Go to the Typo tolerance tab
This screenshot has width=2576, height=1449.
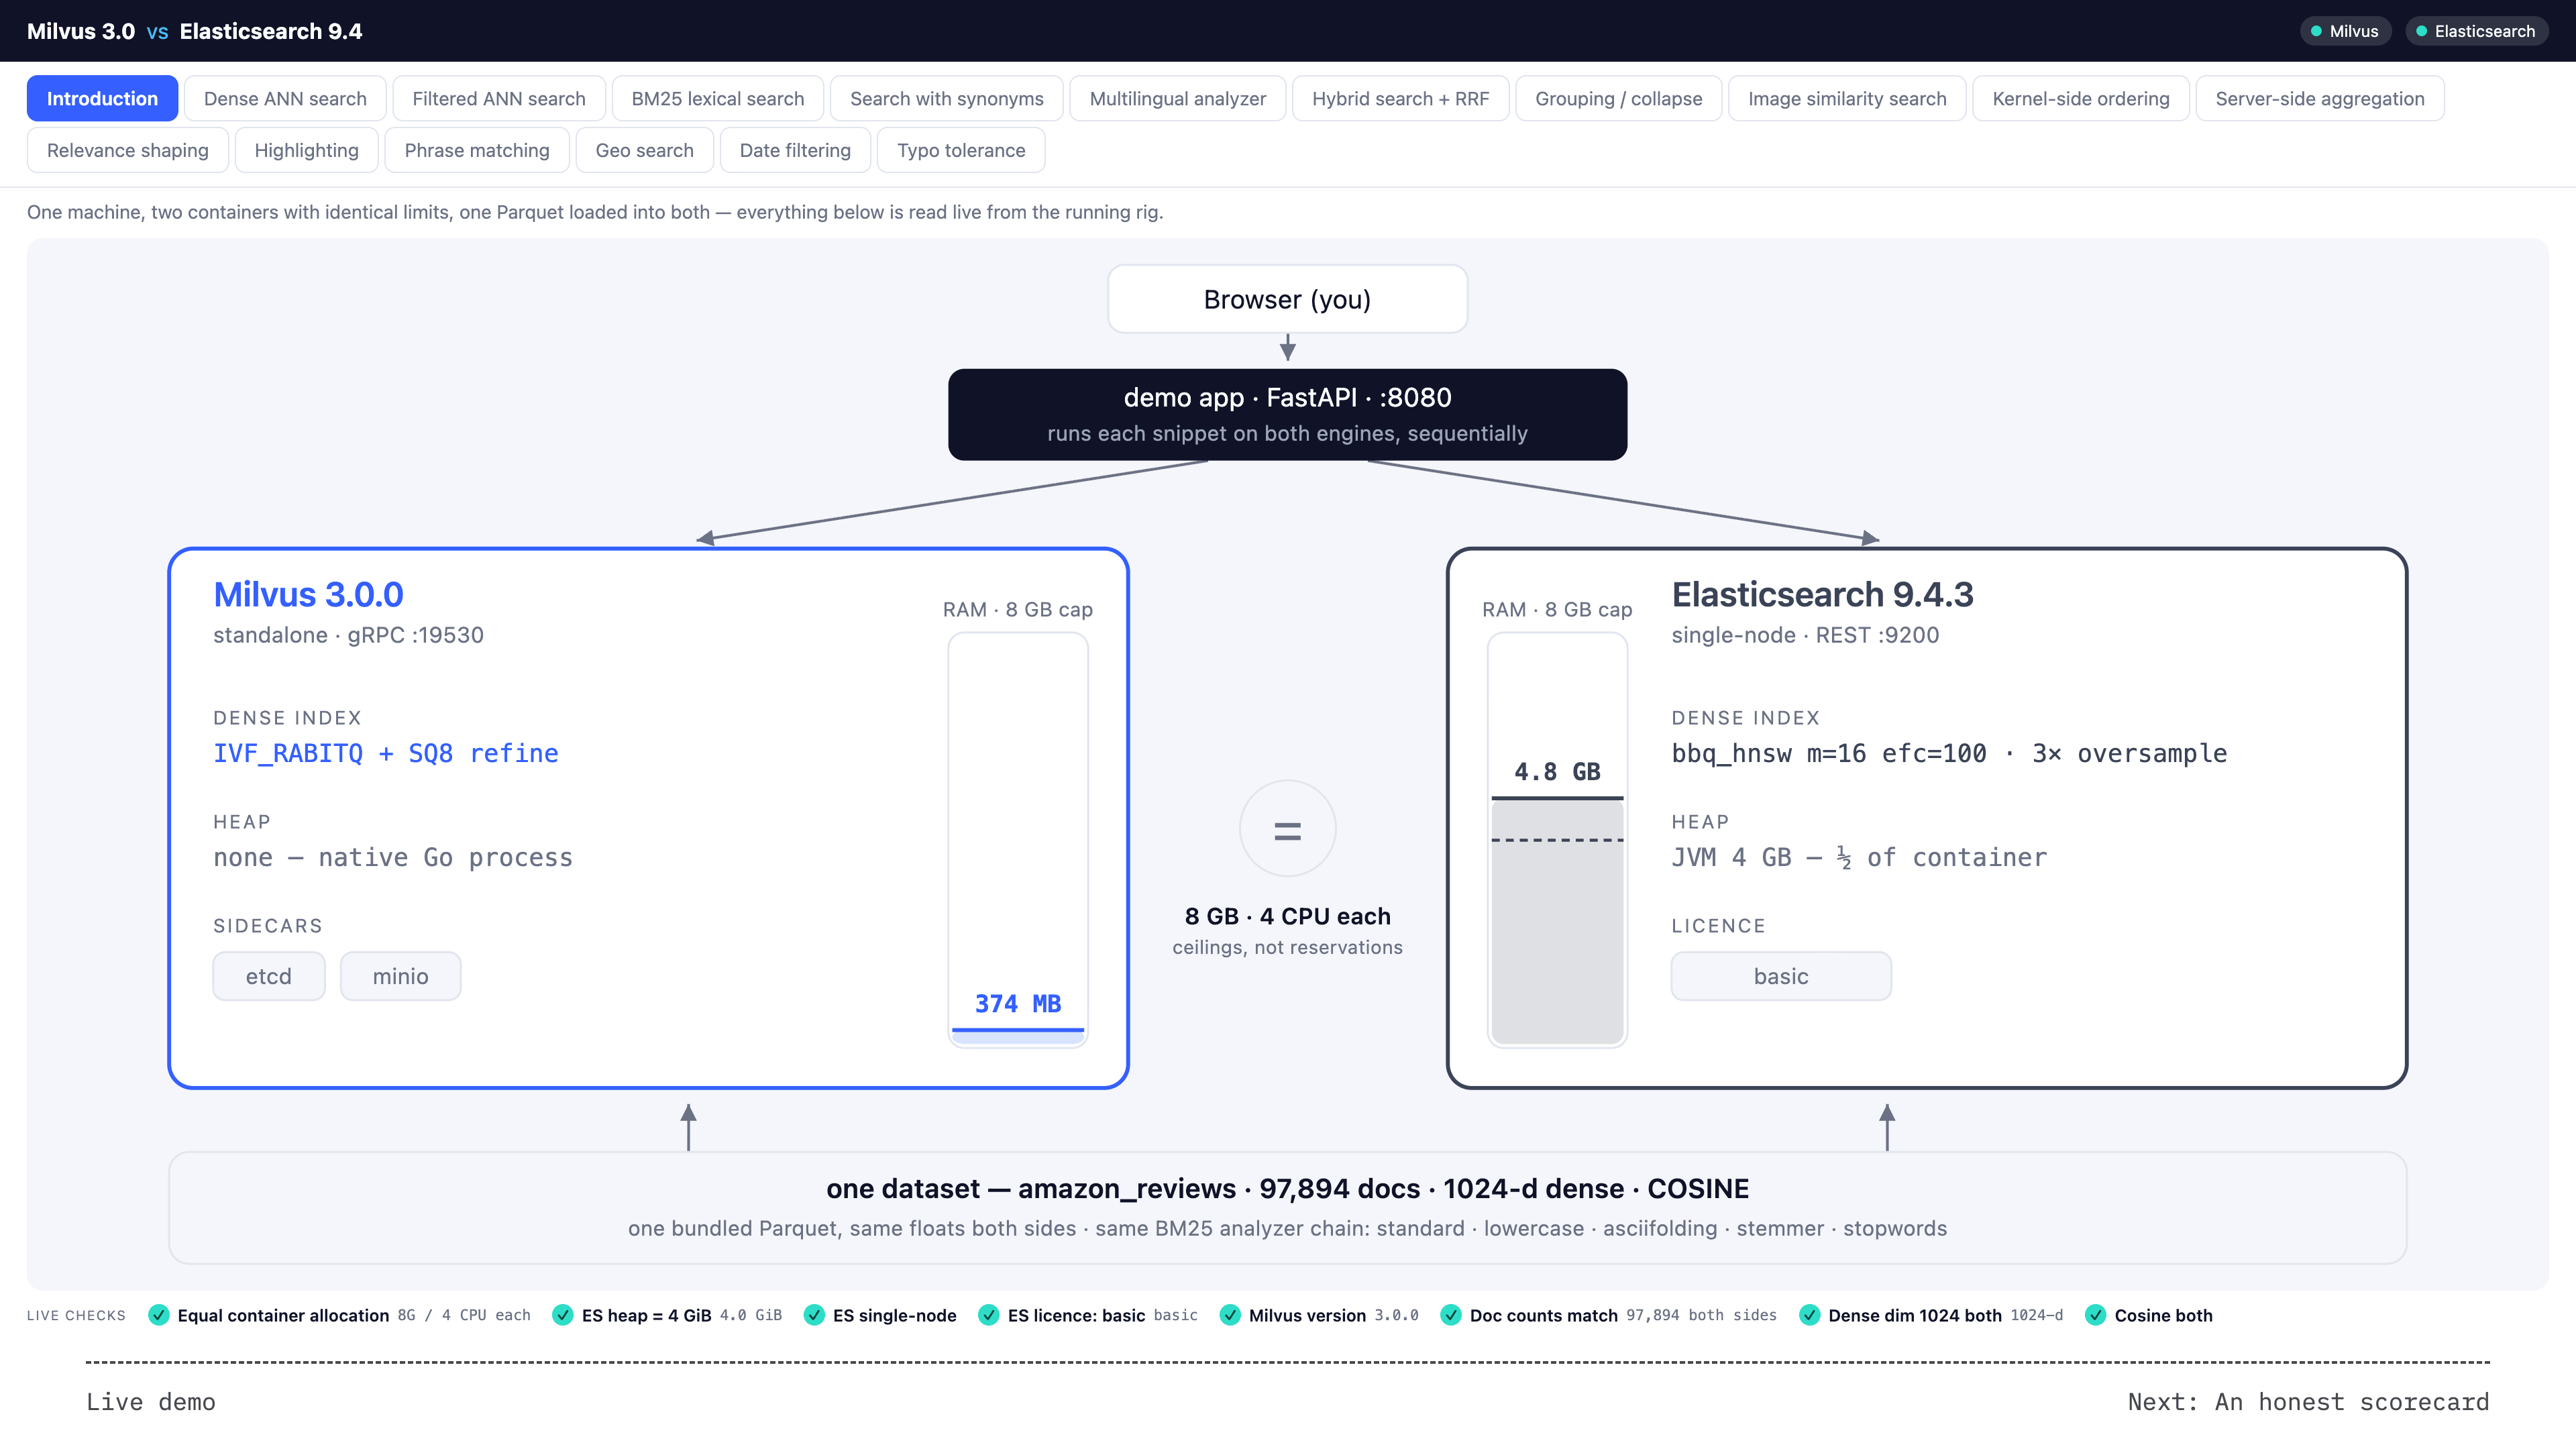pos(961,150)
